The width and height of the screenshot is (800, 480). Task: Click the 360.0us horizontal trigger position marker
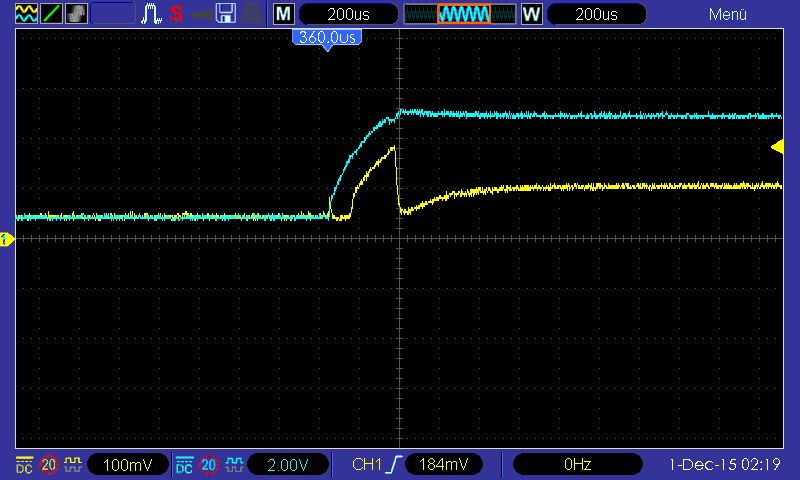coord(326,37)
